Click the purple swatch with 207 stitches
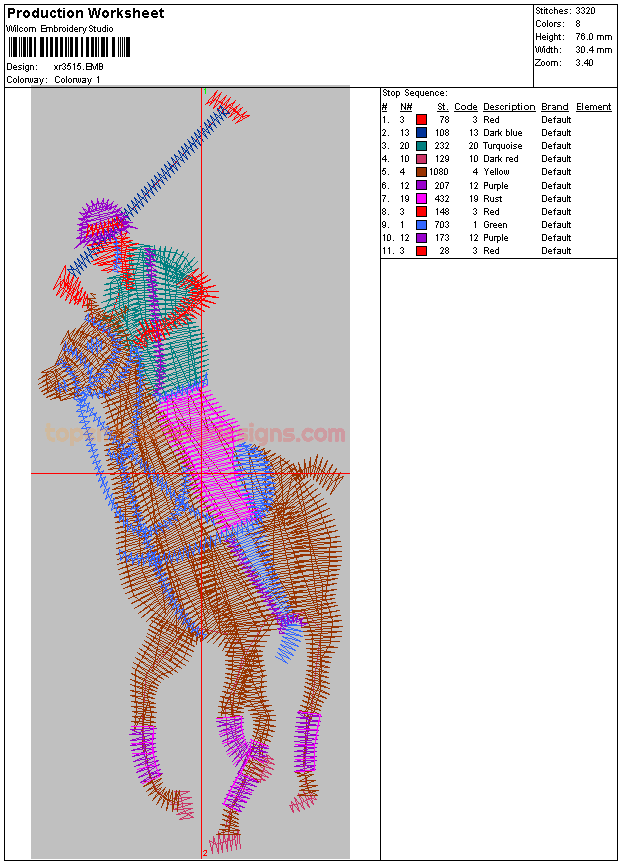 pos(421,186)
